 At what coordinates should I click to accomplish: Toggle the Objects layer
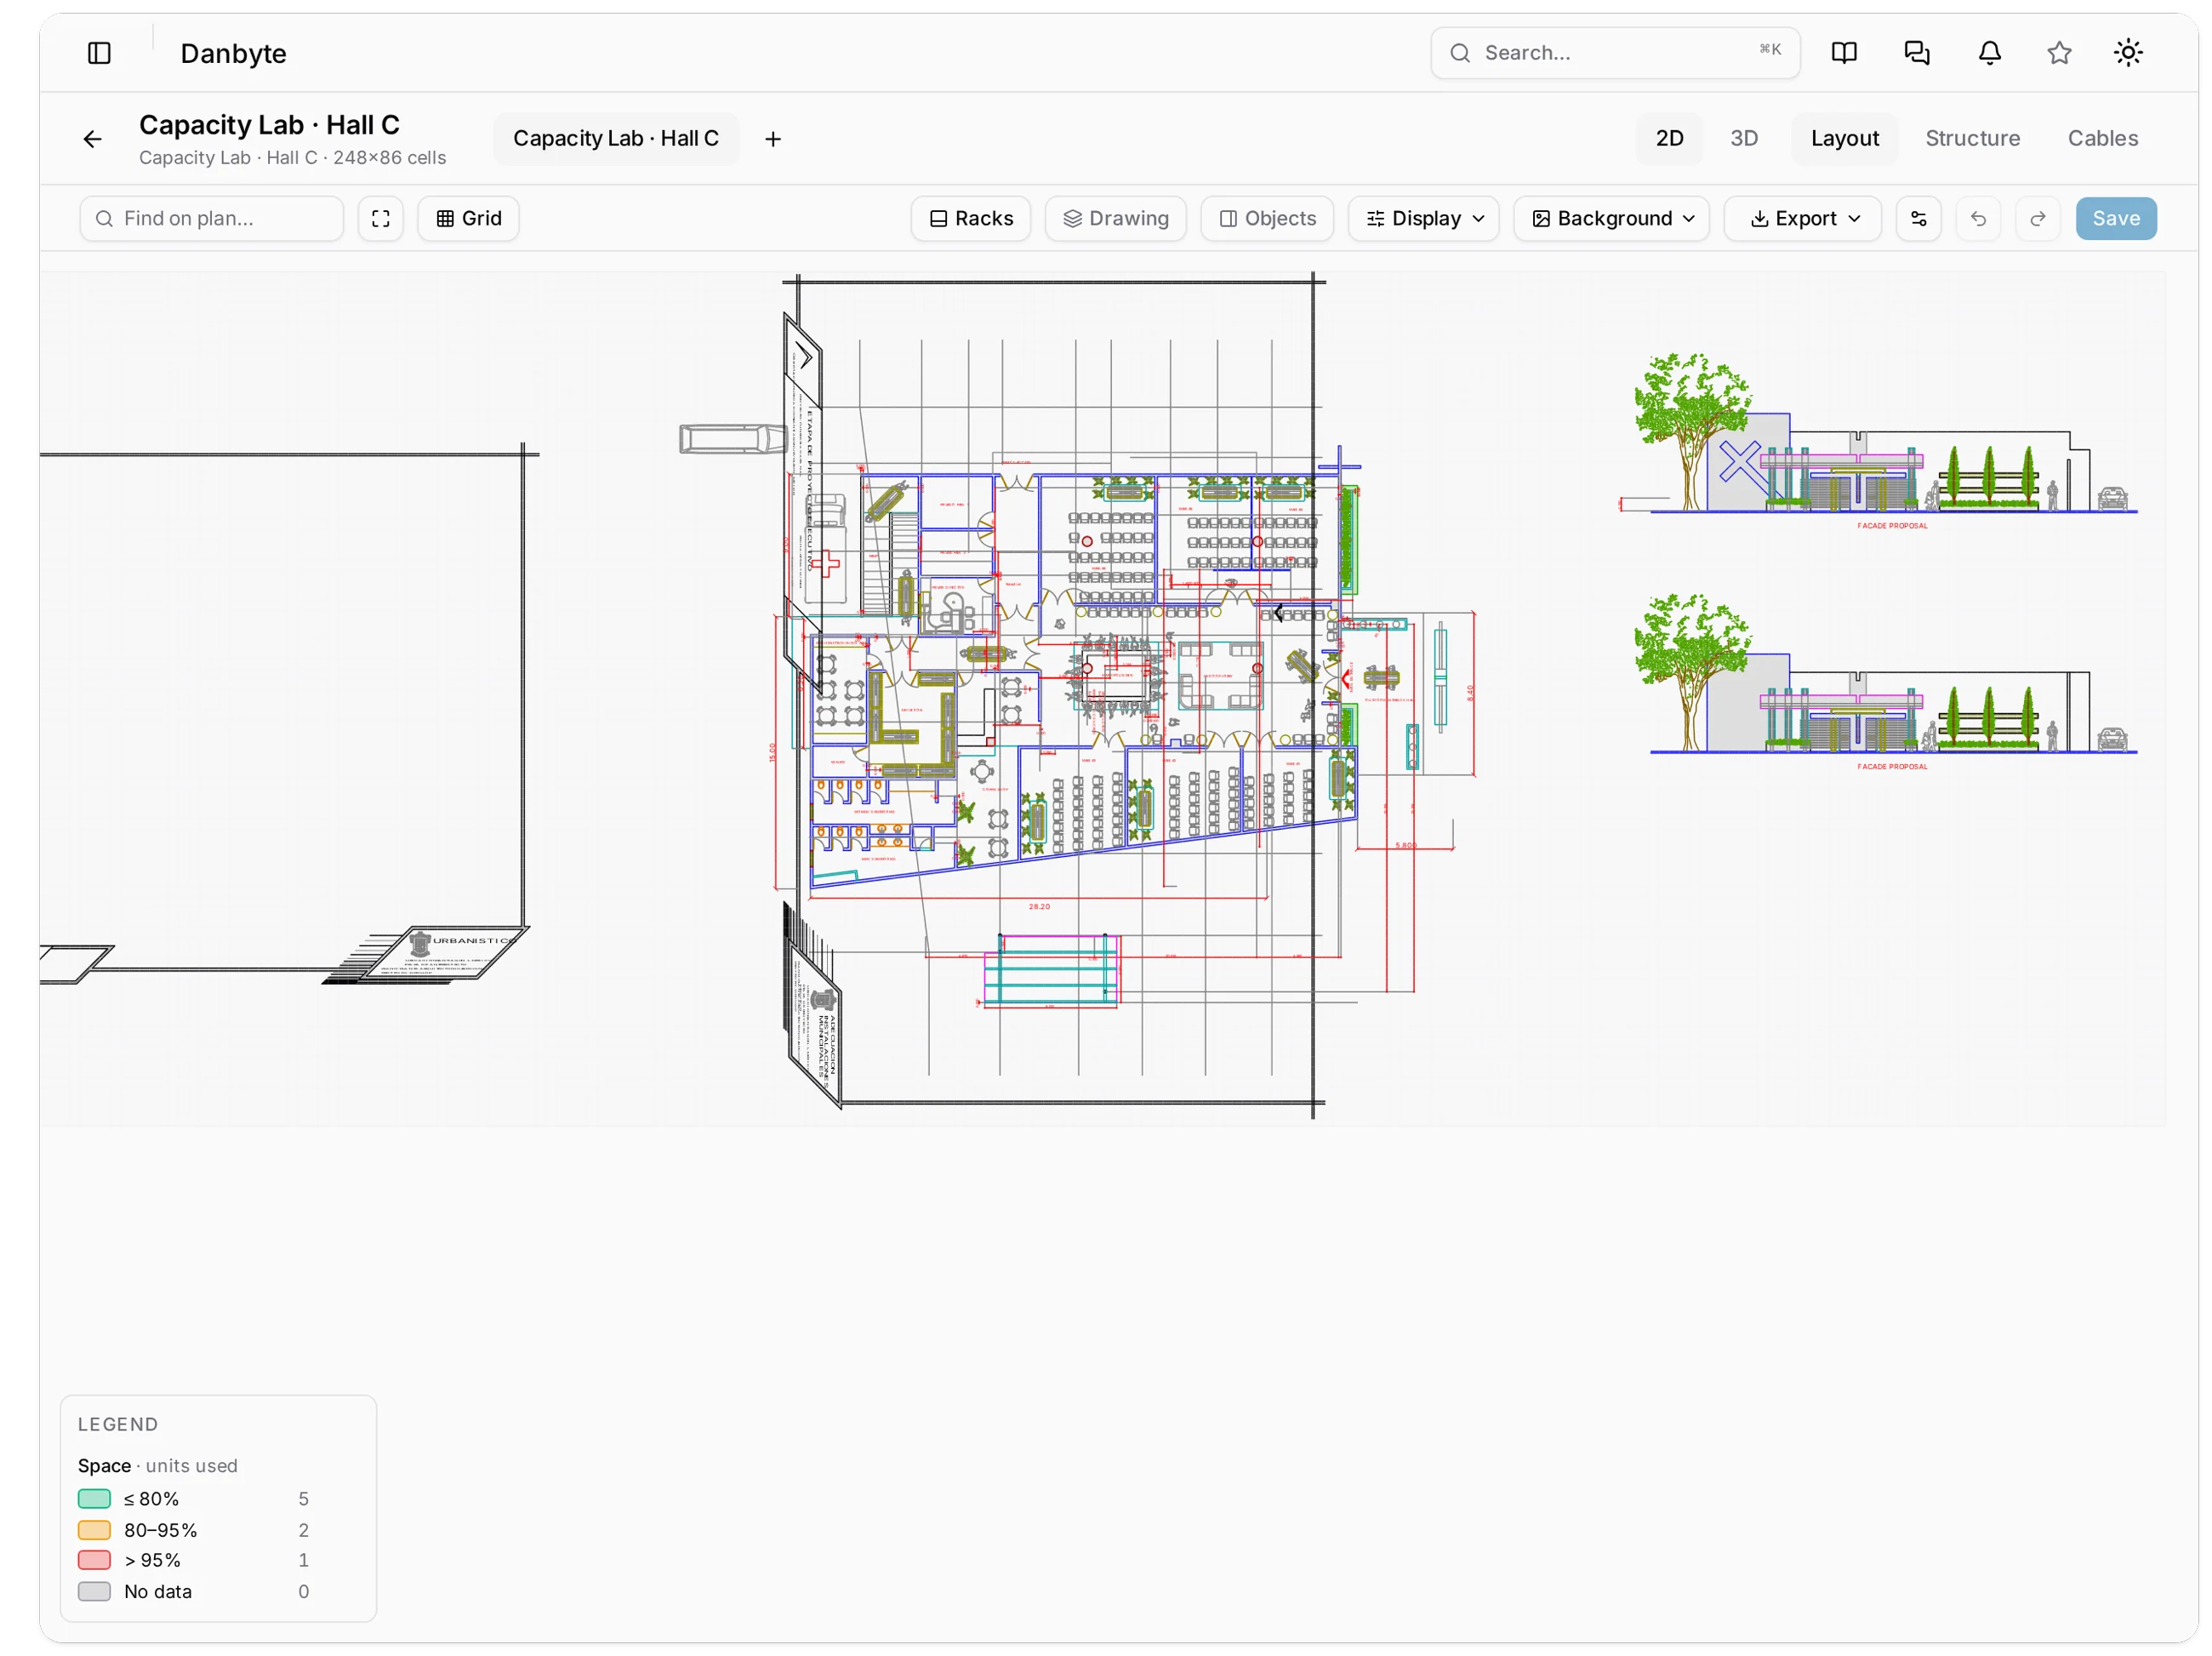[x=1267, y=218]
